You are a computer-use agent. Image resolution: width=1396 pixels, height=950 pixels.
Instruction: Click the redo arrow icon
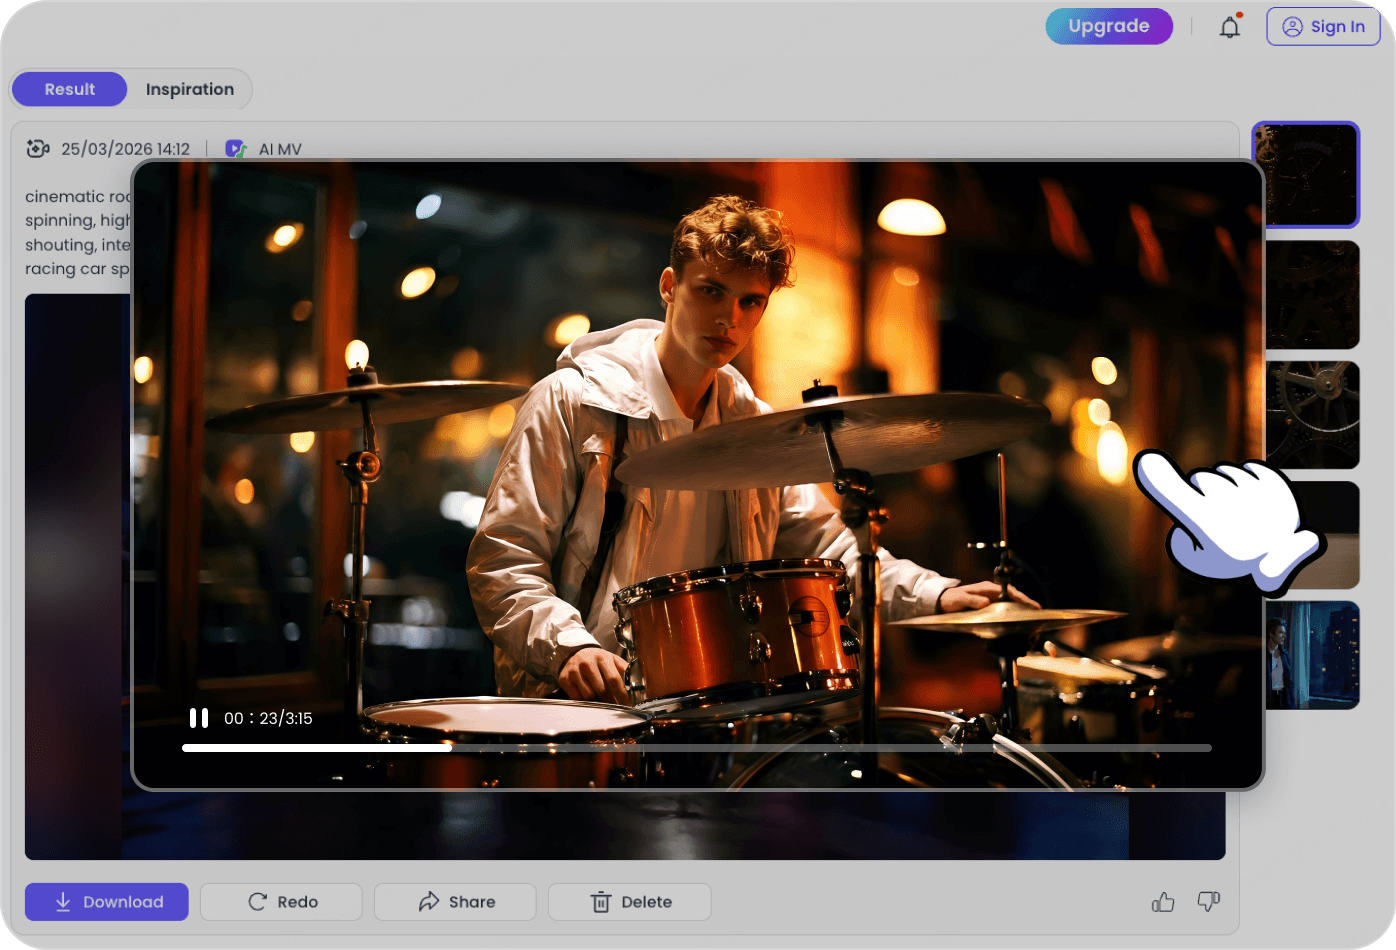(x=257, y=901)
